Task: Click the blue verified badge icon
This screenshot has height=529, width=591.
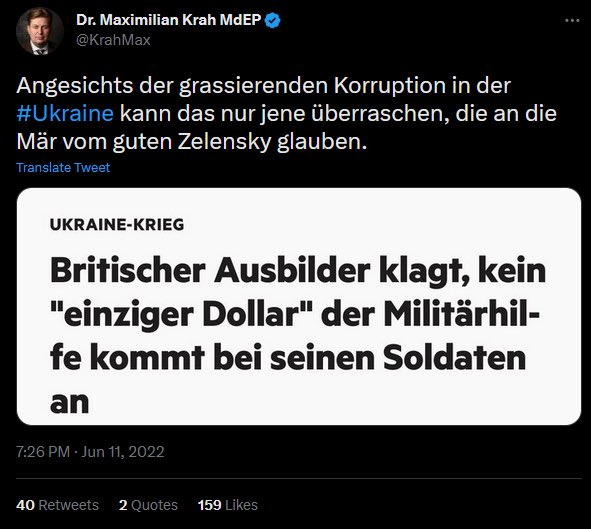Action: (273, 20)
